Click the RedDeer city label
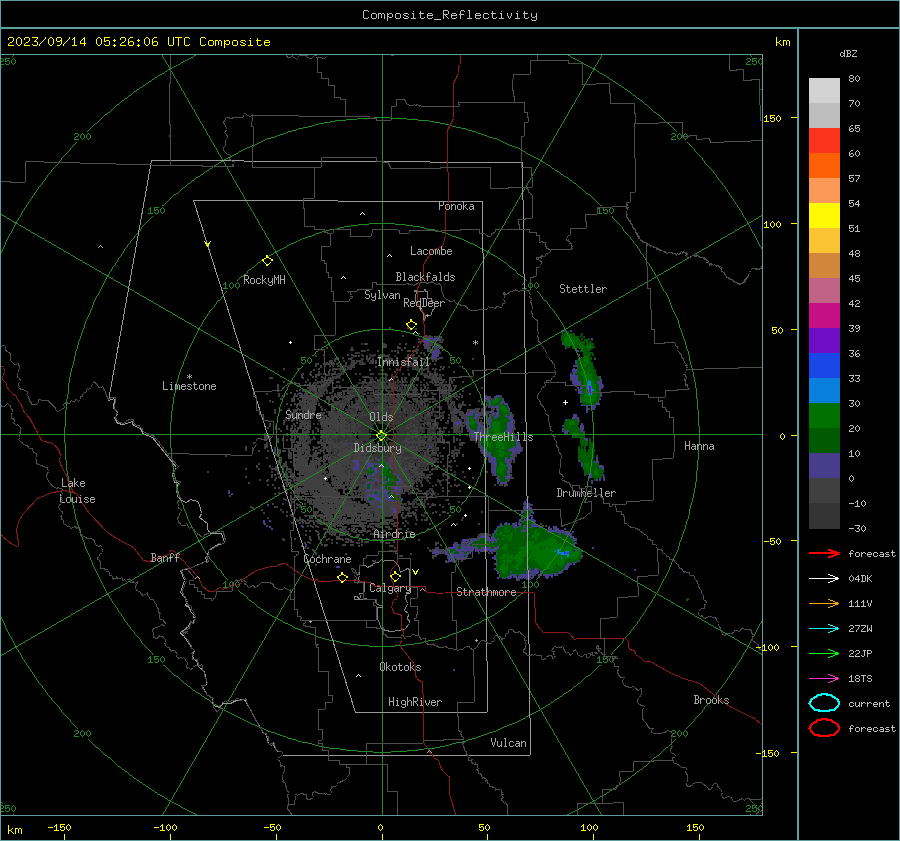This screenshot has height=841, width=900. [x=424, y=303]
